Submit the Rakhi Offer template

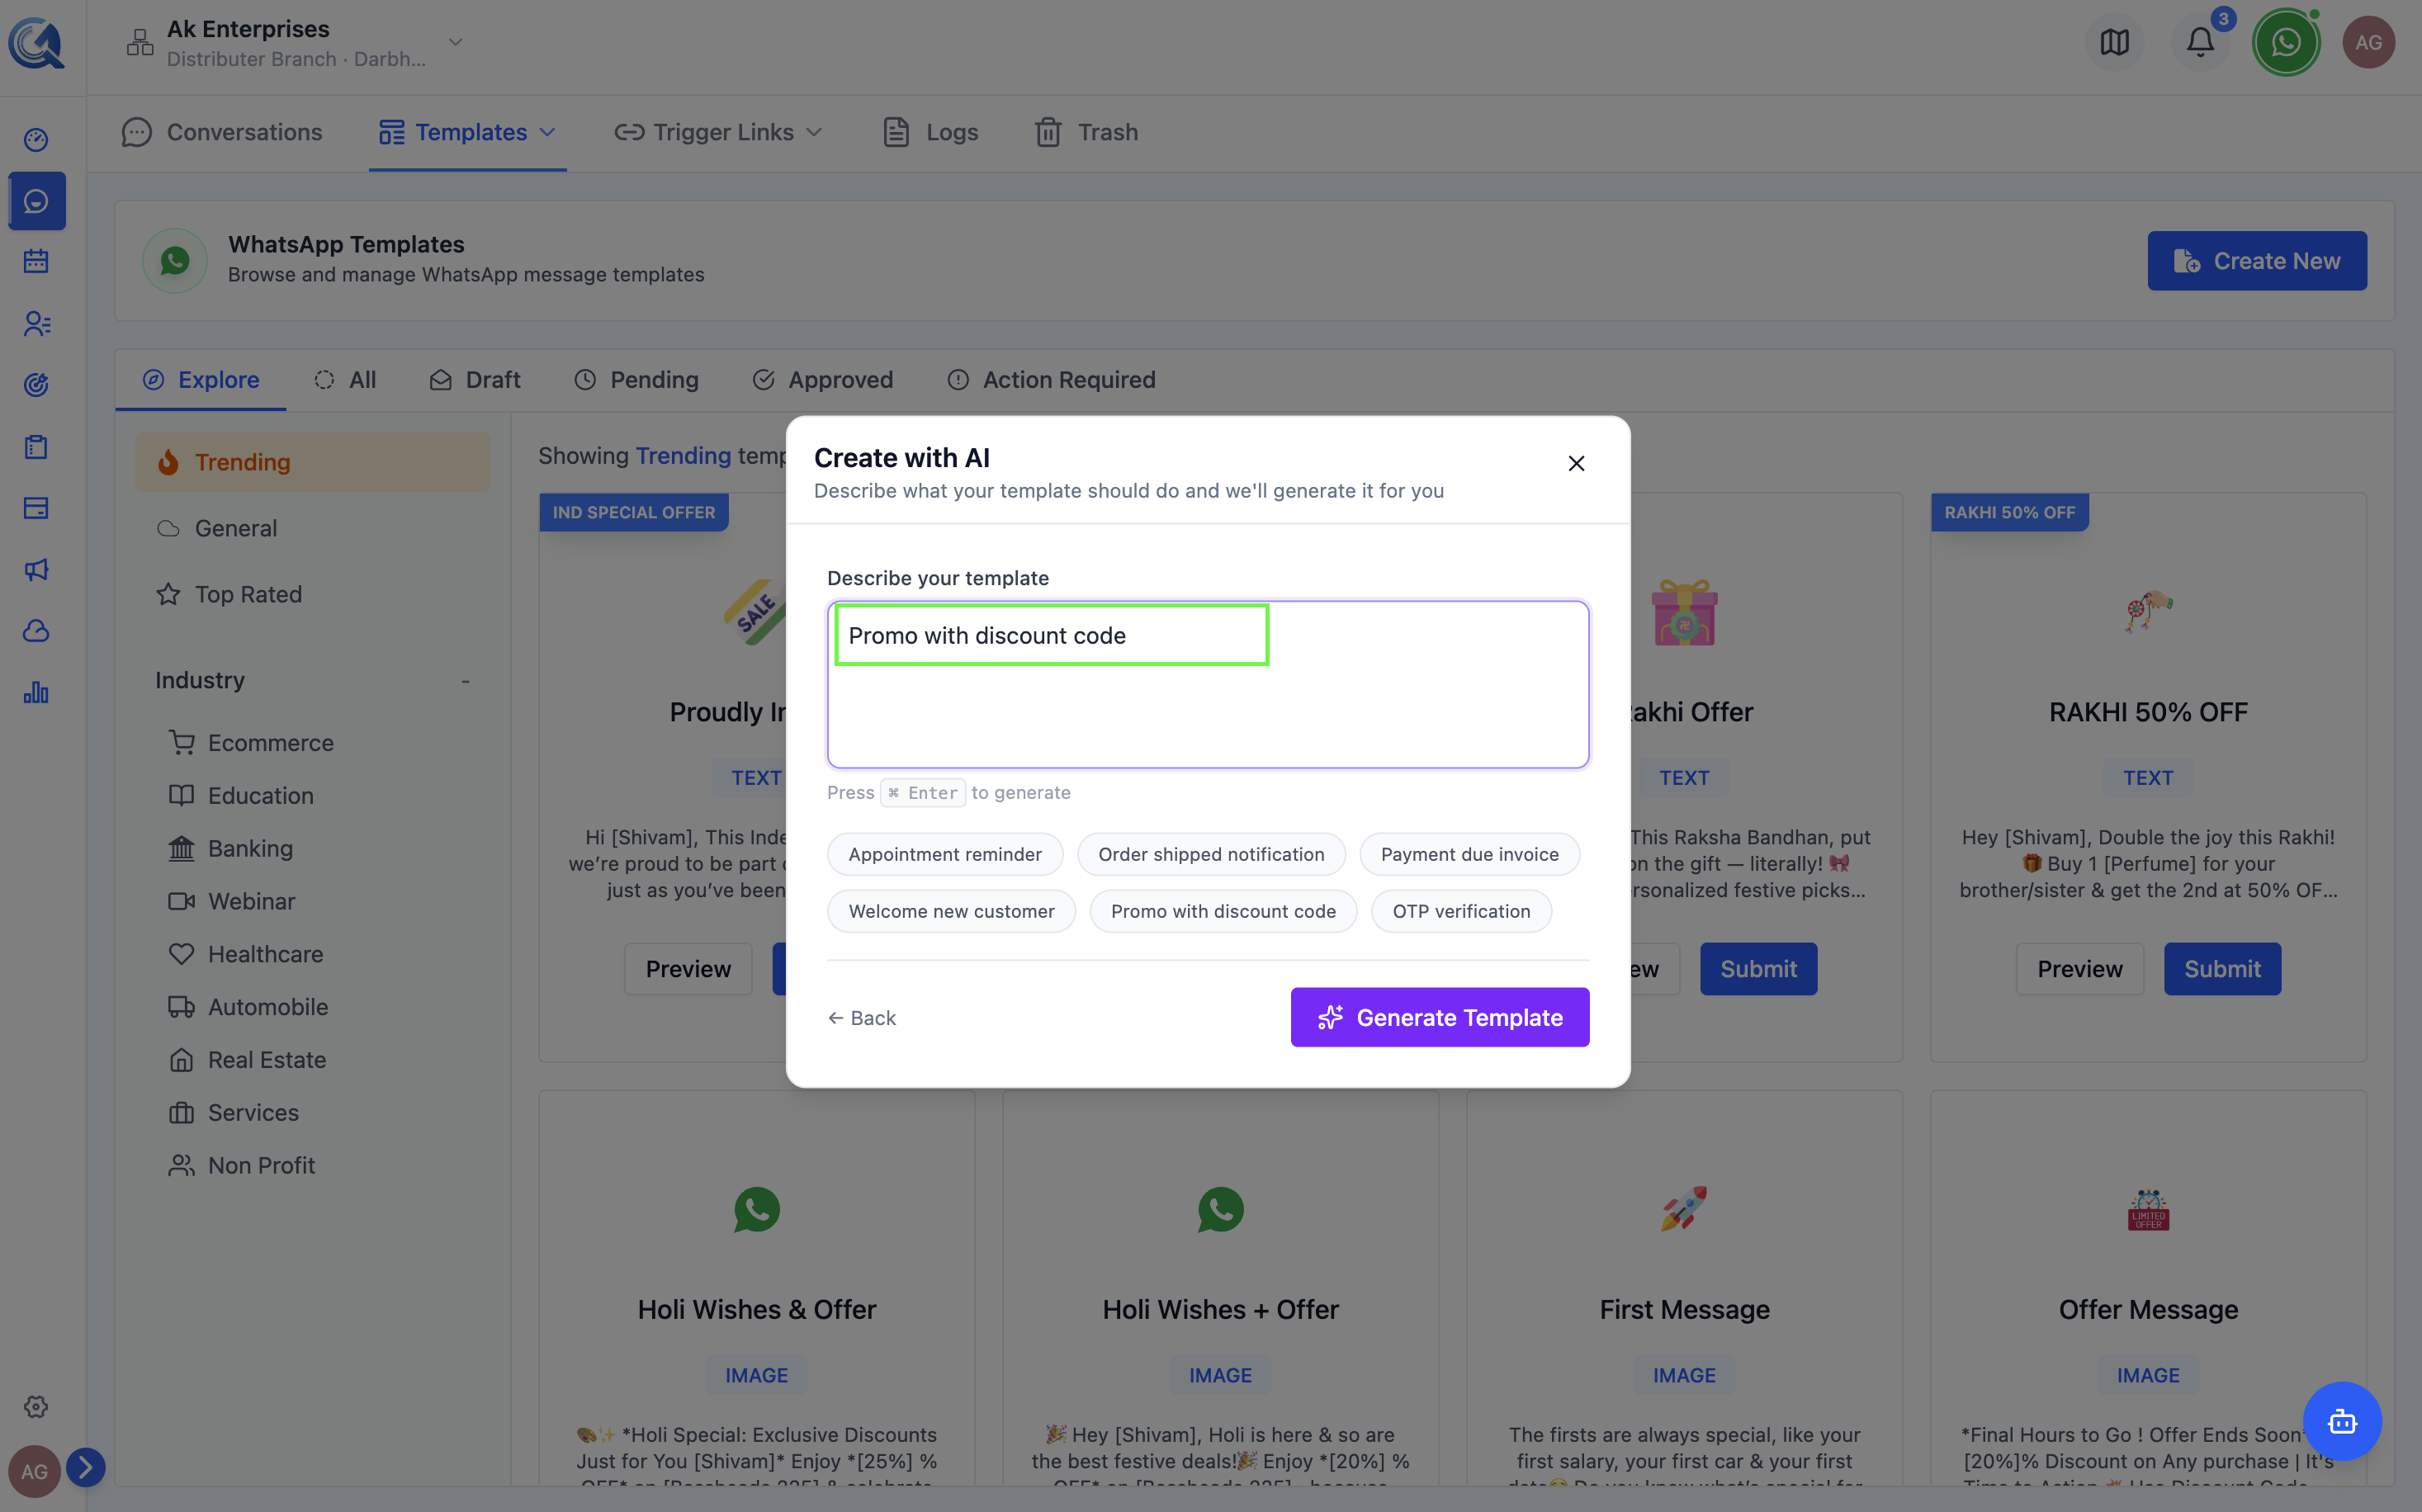pyautogui.click(x=1758, y=969)
